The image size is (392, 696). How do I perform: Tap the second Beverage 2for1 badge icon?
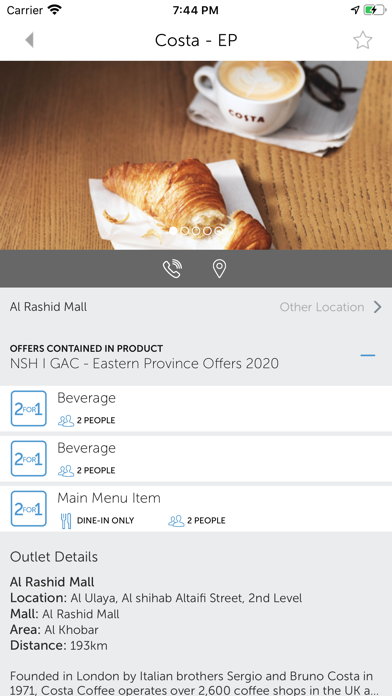pos(28,459)
